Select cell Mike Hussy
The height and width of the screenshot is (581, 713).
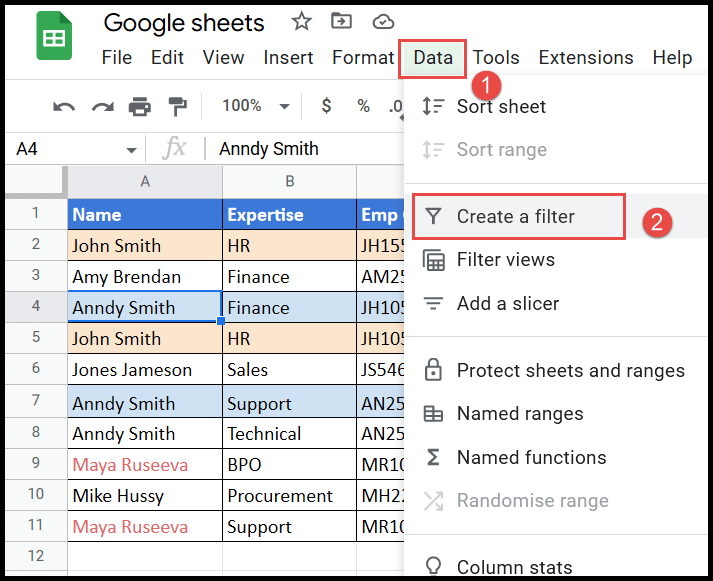pos(145,496)
